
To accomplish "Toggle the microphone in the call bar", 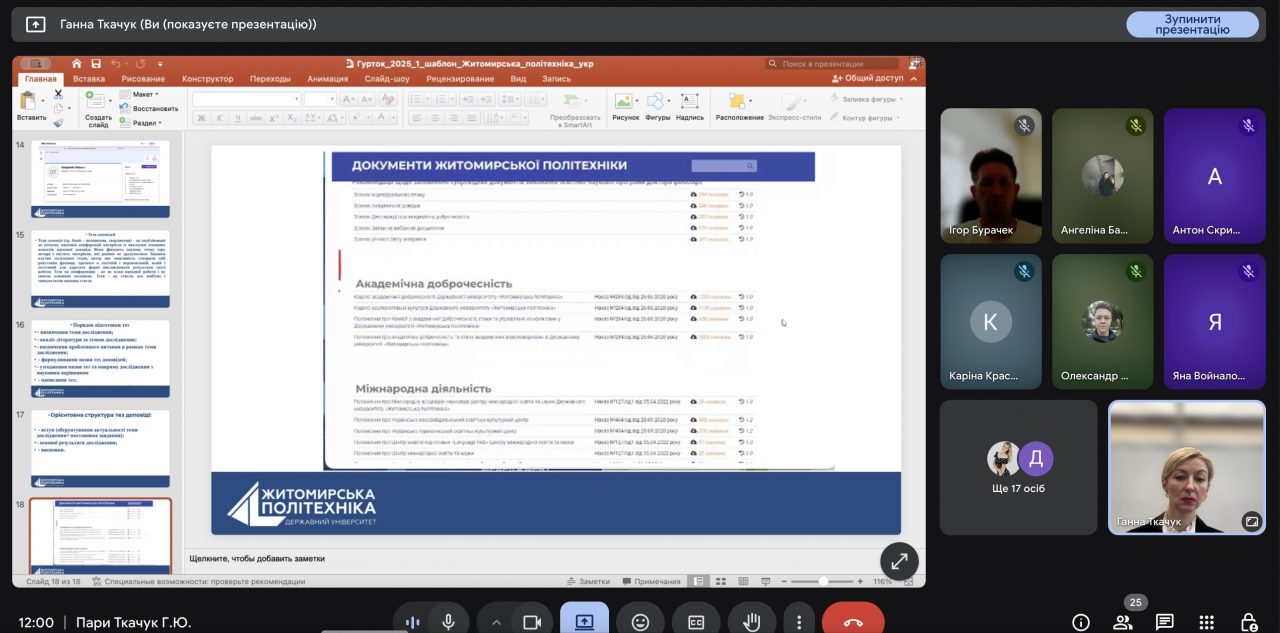I will [448, 622].
